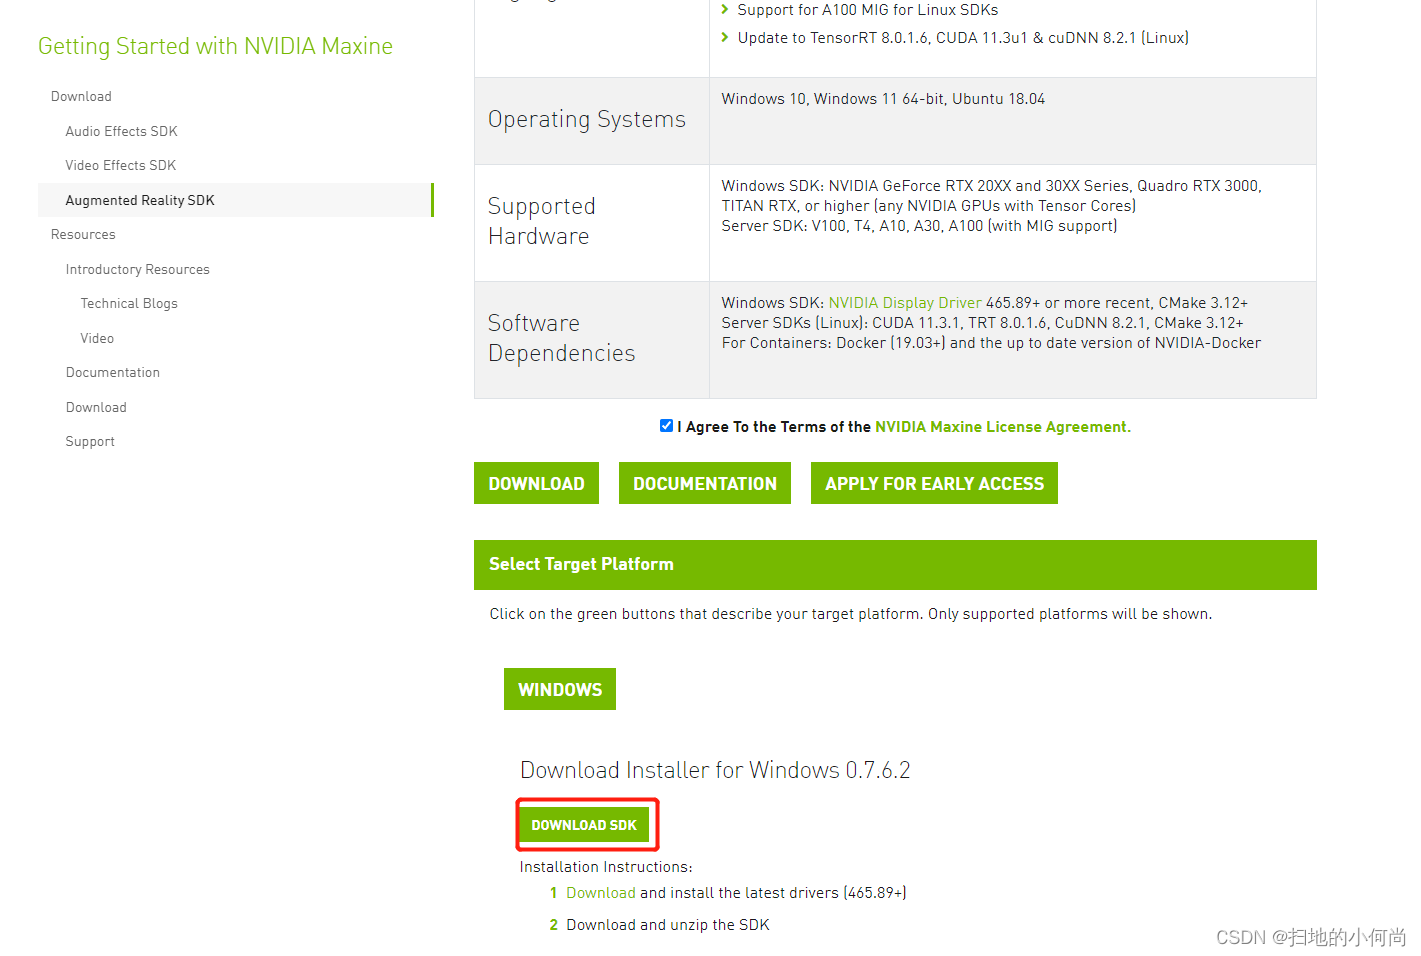
Task: Open Video item in sidebar
Action: tap(97, 338)
